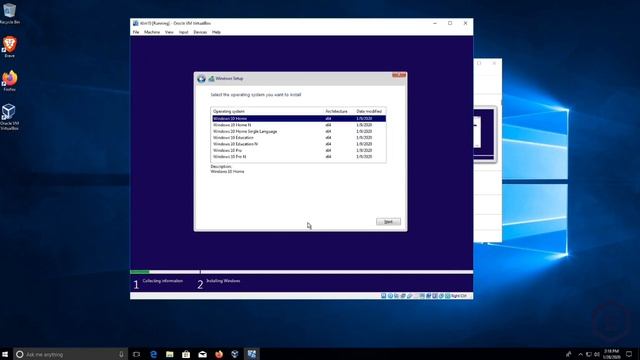Click the Windows Start button
The width and height of the screenshot is (640, 360).
click(5, 354)
